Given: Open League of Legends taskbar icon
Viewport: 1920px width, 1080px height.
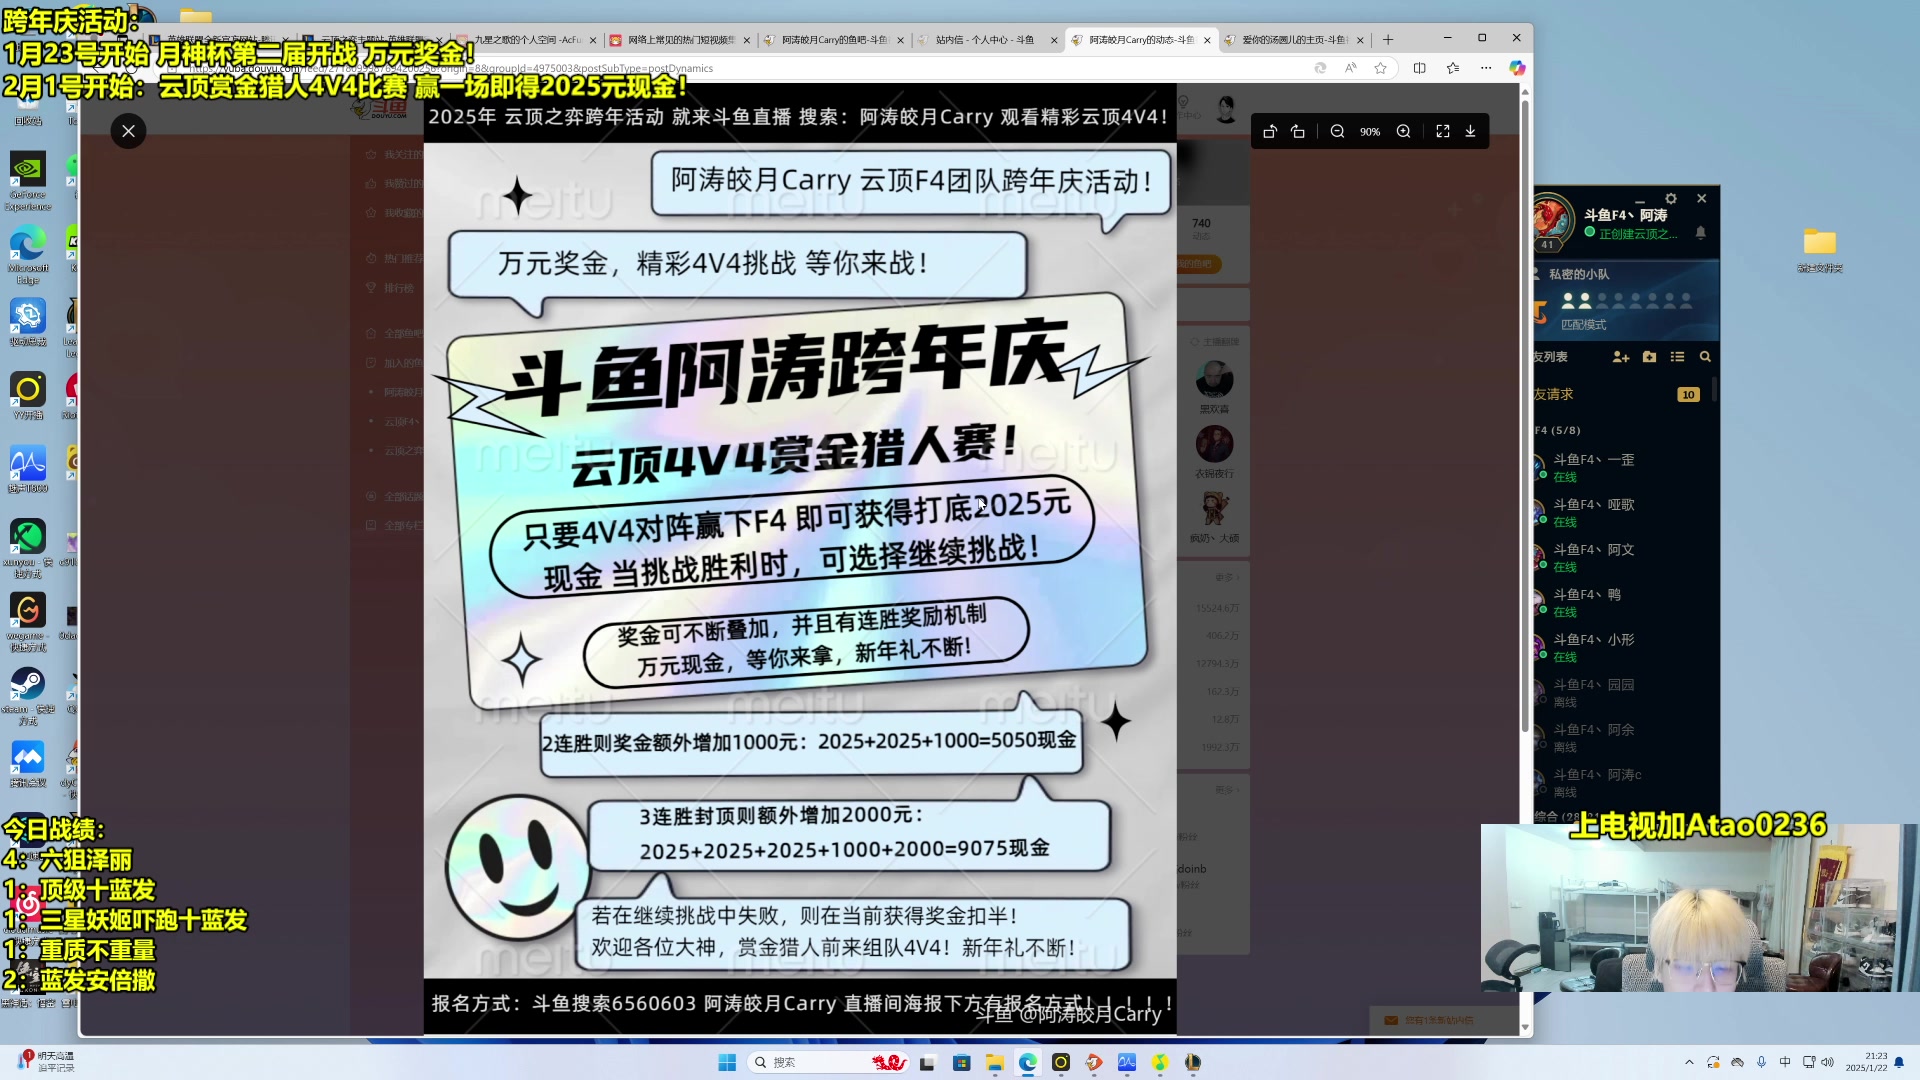Looking at the screenshot, I should click(1193, 1062).
